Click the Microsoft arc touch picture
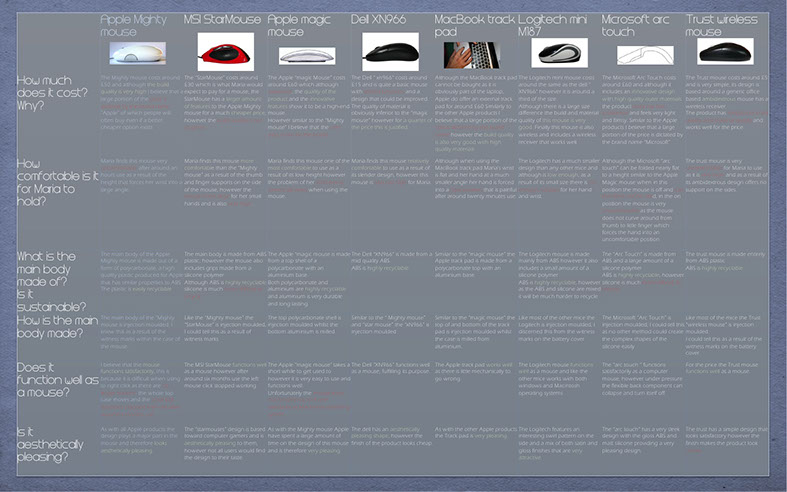 pos(638,55)
